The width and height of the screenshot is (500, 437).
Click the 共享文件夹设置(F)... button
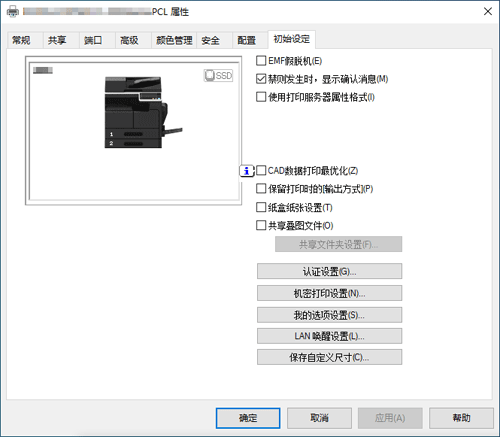pyautogui.click(x=338, y=244)
